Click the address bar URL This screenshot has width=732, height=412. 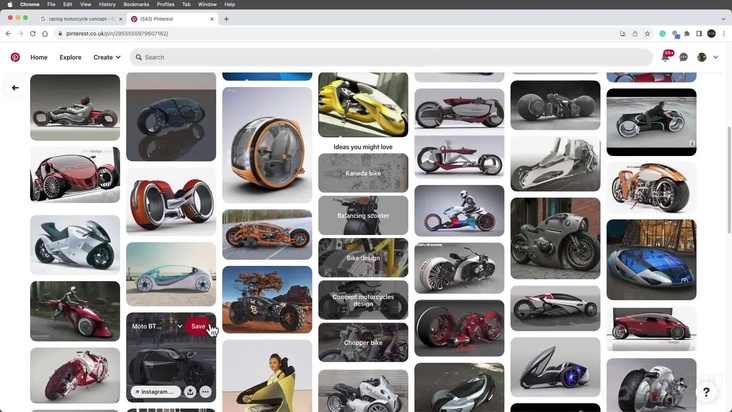(117, 34)
